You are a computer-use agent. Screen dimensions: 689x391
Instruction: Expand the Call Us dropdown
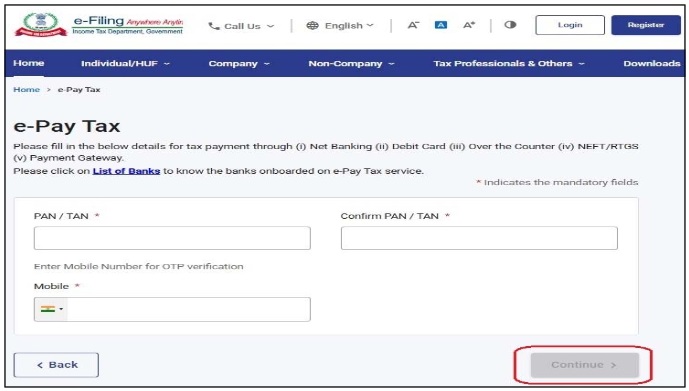[x=241, y=26]
